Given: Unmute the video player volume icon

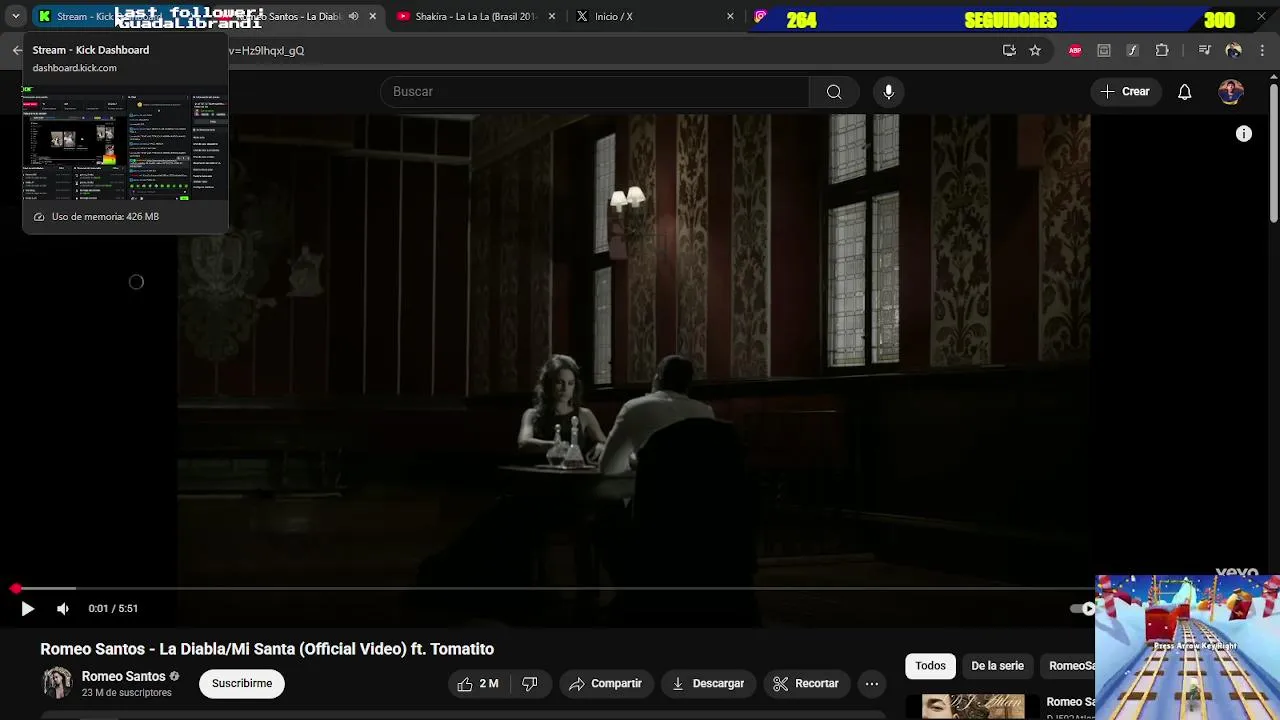Looking at the screenshot, I should point(63,608).
